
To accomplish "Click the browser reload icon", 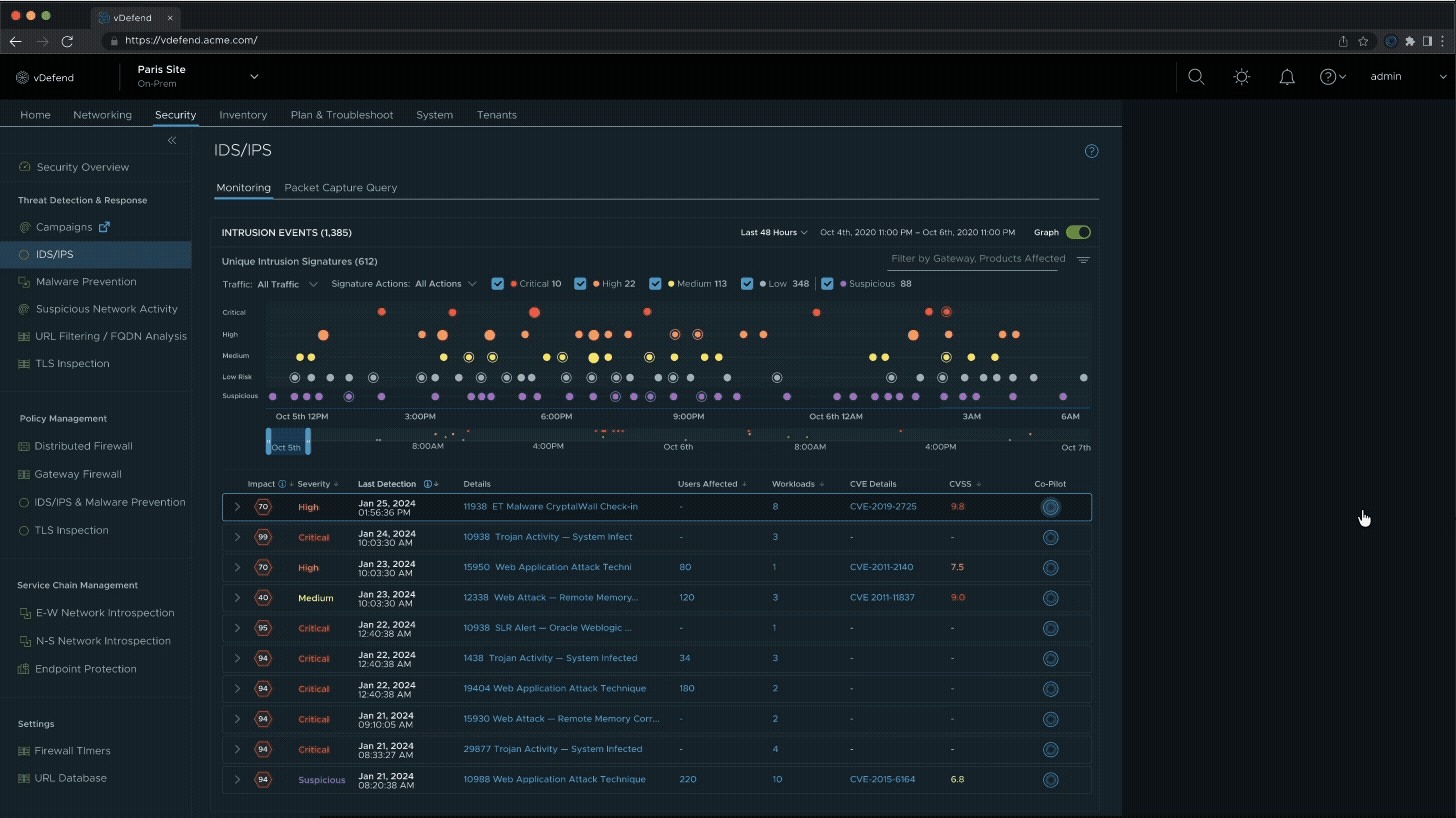I will pyautogui.click(x=68, y=41).
